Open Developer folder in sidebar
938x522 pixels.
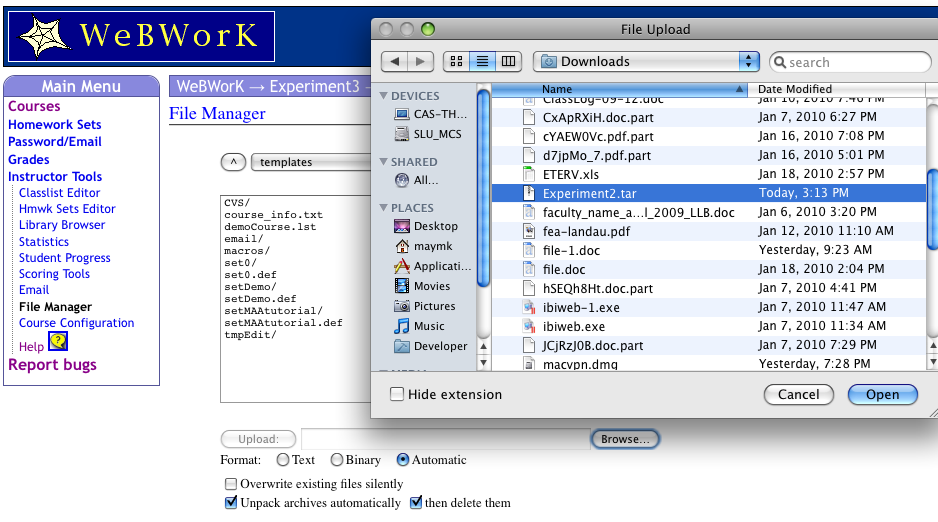point(431,346)
